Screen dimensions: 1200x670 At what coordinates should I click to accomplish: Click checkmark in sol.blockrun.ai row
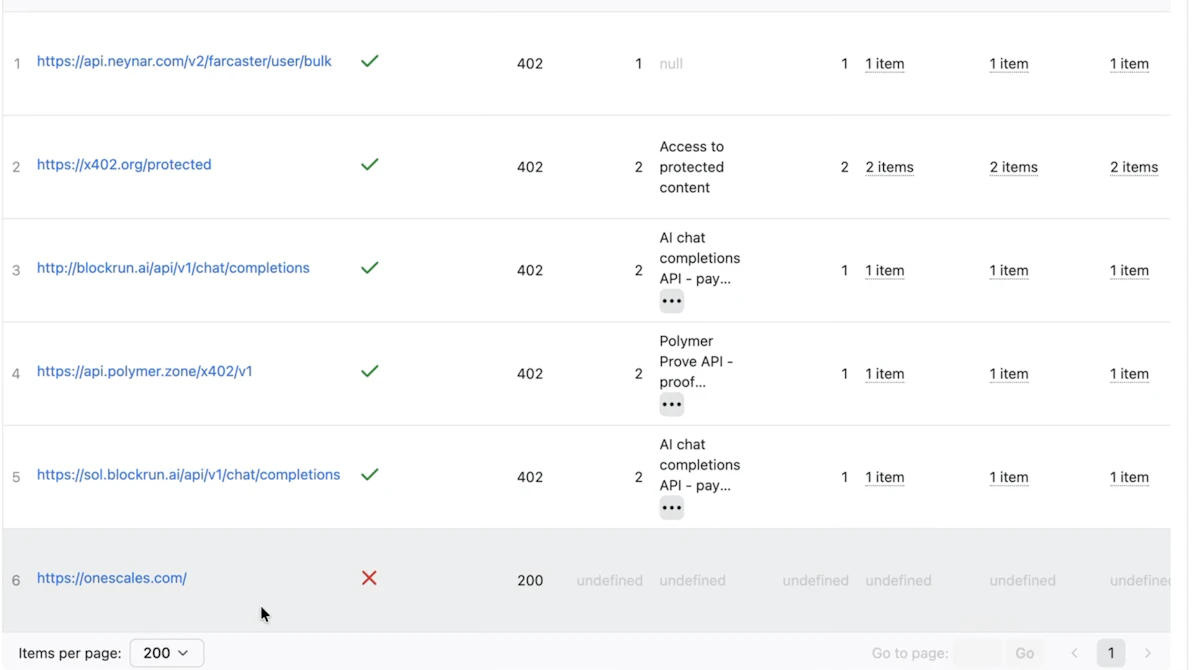point(369,474)
